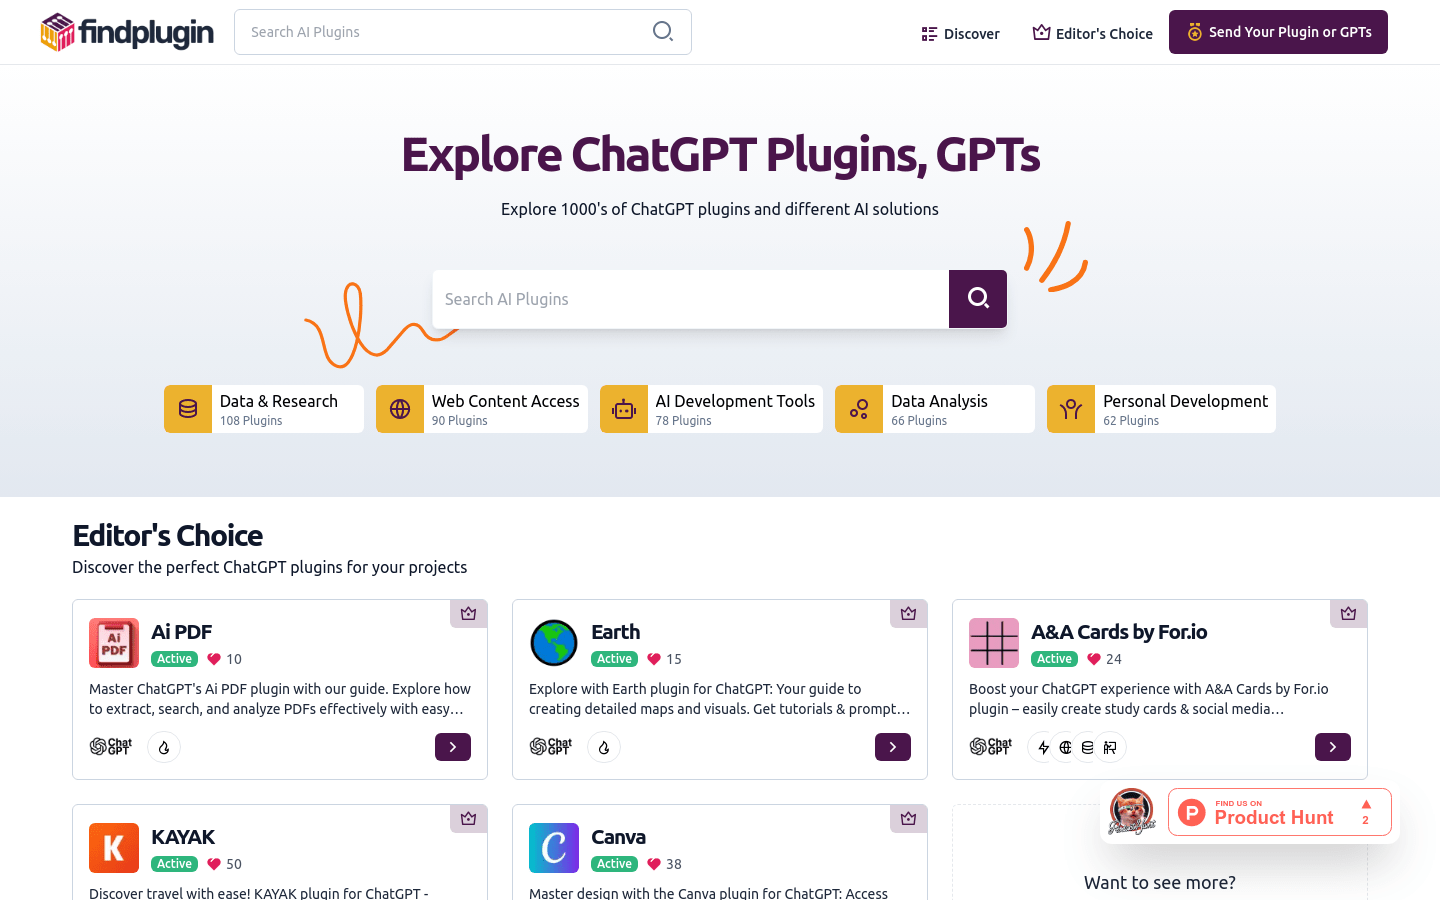Click the Data Analysis category icon
Screen dimensions: 1440x900
tap(859, 409)
